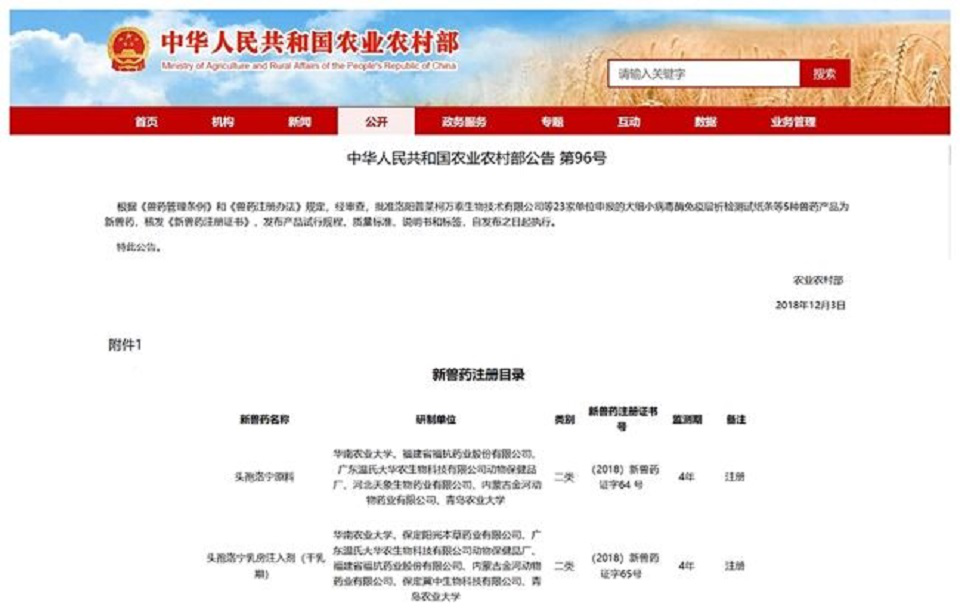
Task: Click the 公告 第96号 announcement heading
Action: (x=476, y=158)
